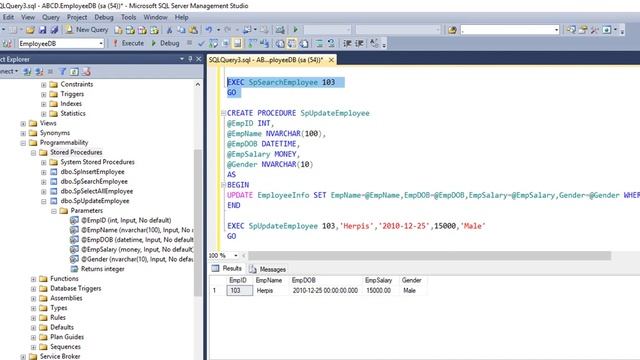The image size is (640, 360).
Task: Open the Object Explorer window position dropdown
Action: tap(182, 59)
